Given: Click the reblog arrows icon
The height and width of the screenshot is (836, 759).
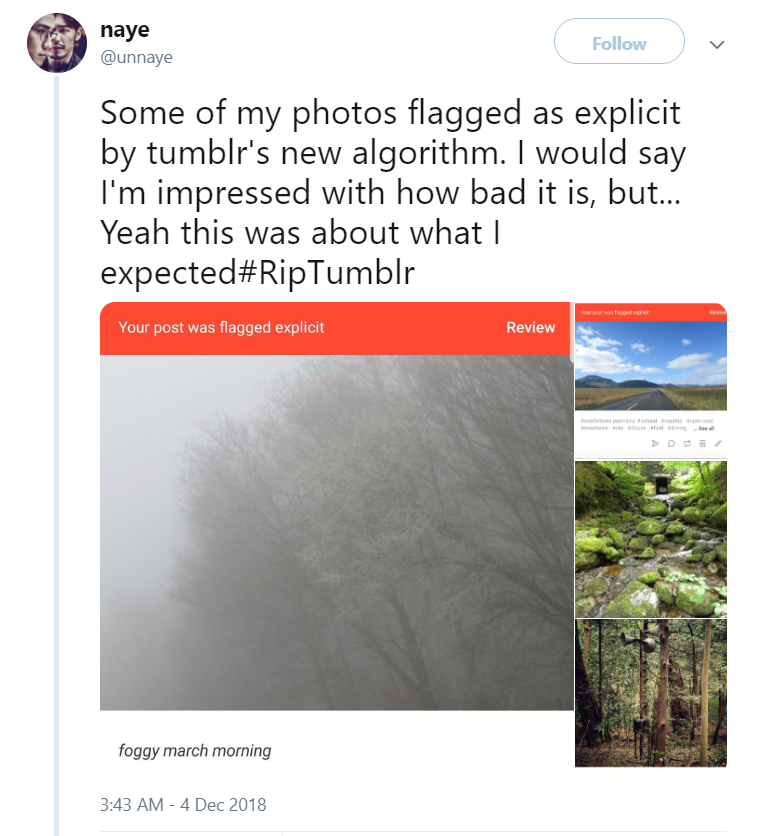Looking at the screenshot, I should coord(687,443).
